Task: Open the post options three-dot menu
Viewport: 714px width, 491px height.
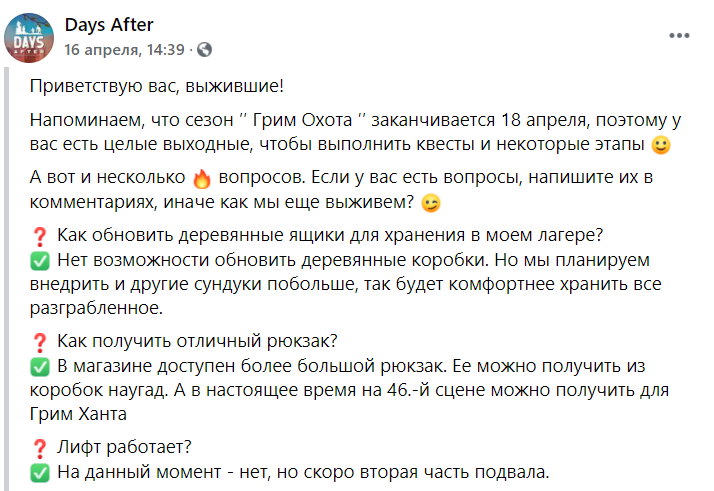Action: click(679, 34)
